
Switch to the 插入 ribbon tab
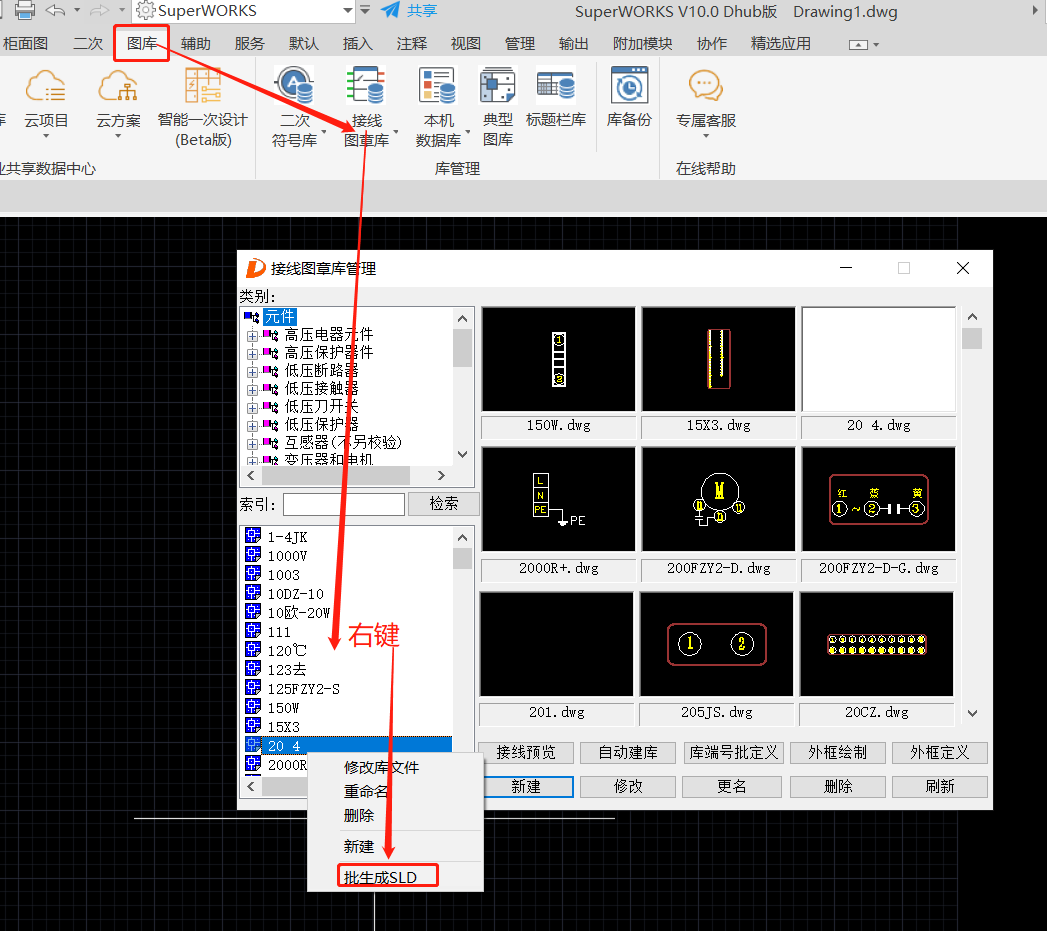click(358, 43)
